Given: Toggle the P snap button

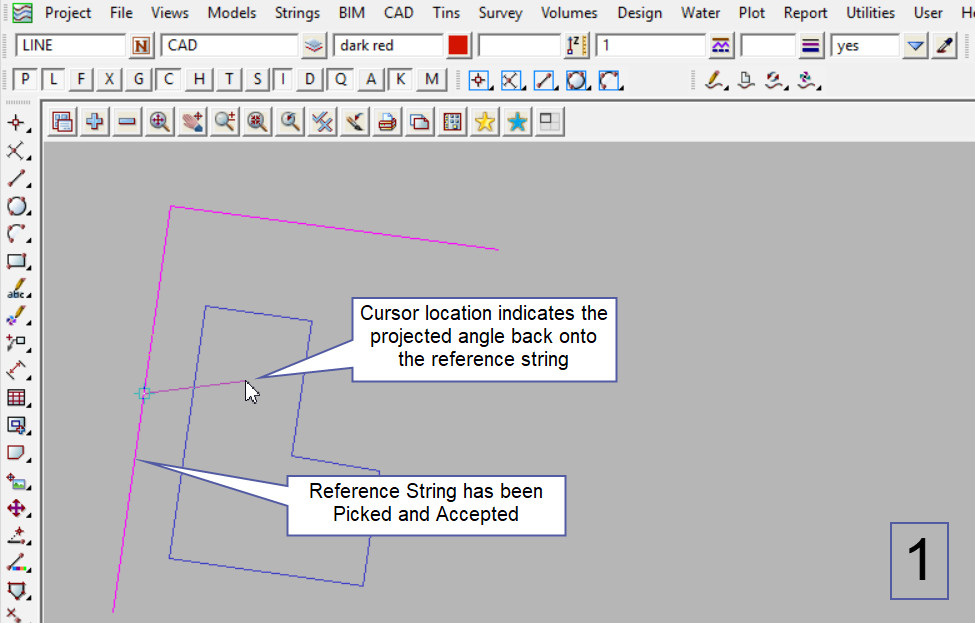Looking at the screenshot, I should [26, 80].
